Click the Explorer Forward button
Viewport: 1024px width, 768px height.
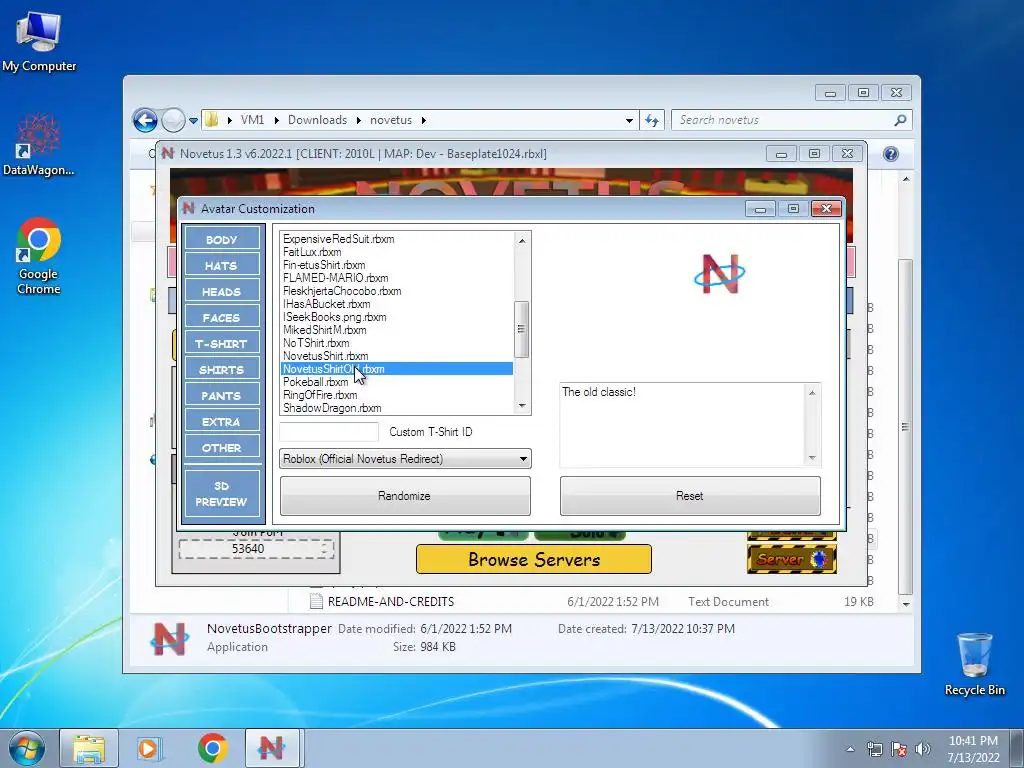[173, 120]
